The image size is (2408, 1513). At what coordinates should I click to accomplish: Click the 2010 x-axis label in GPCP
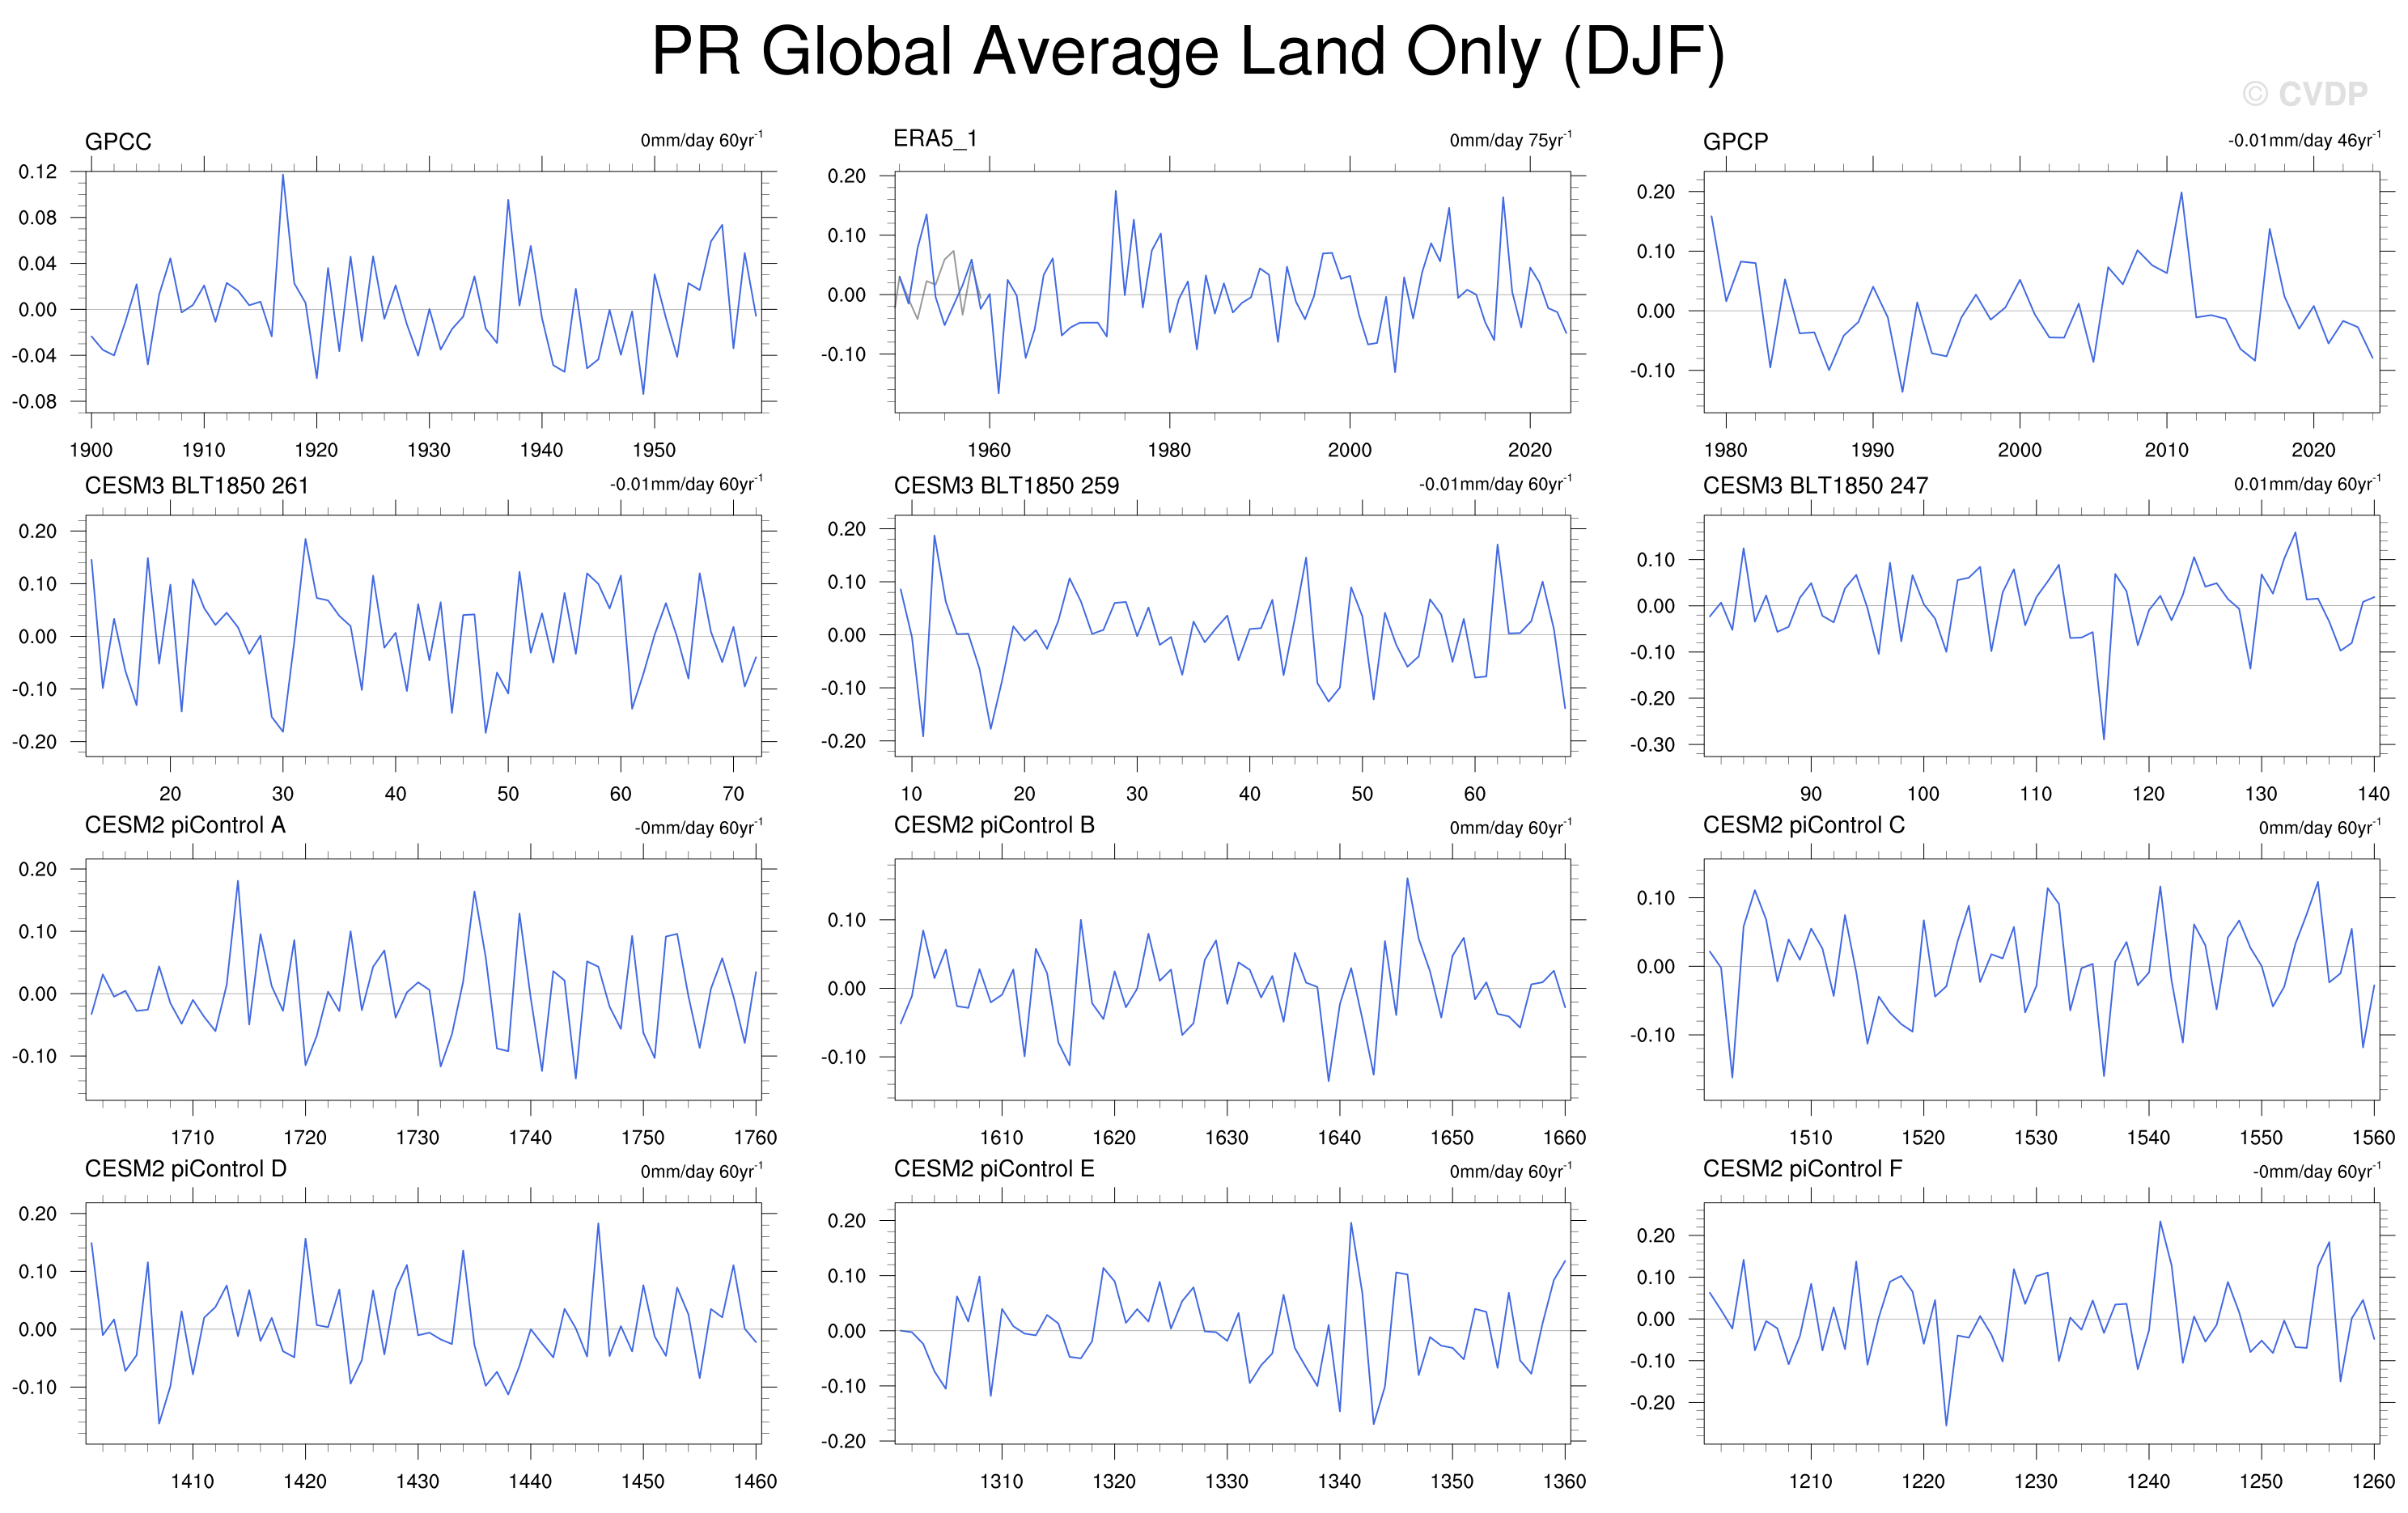2165,450
